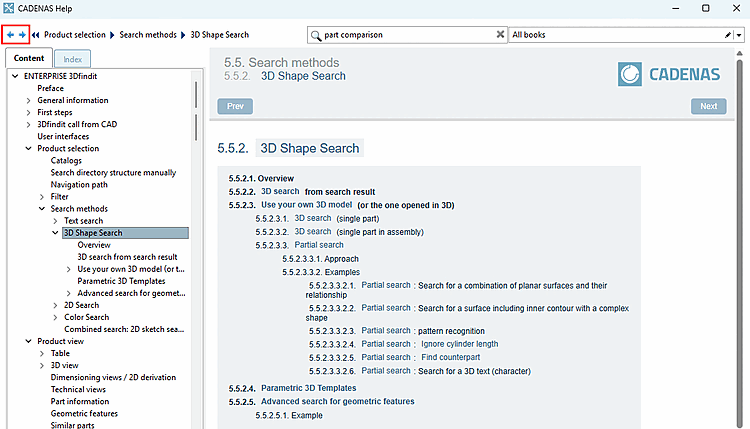Open 5.5.2.3.3.1. Approach link
The width and height of the screenshot is (750, 429).
320,259
